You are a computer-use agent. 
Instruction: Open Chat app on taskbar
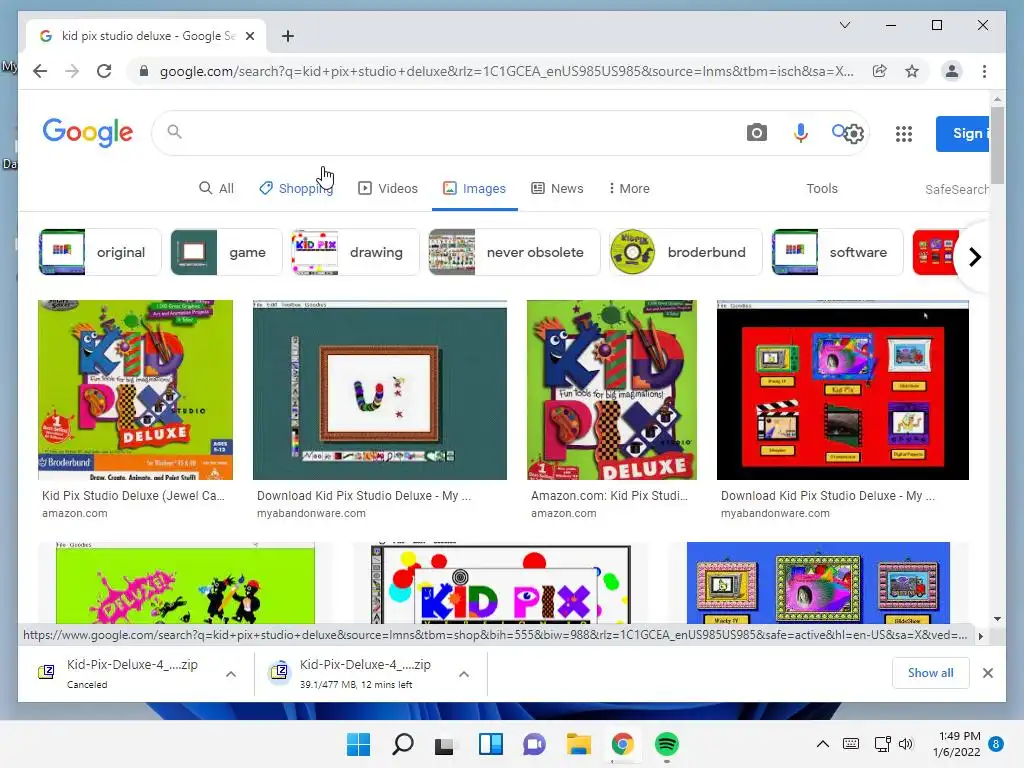(x=534, y=744)
